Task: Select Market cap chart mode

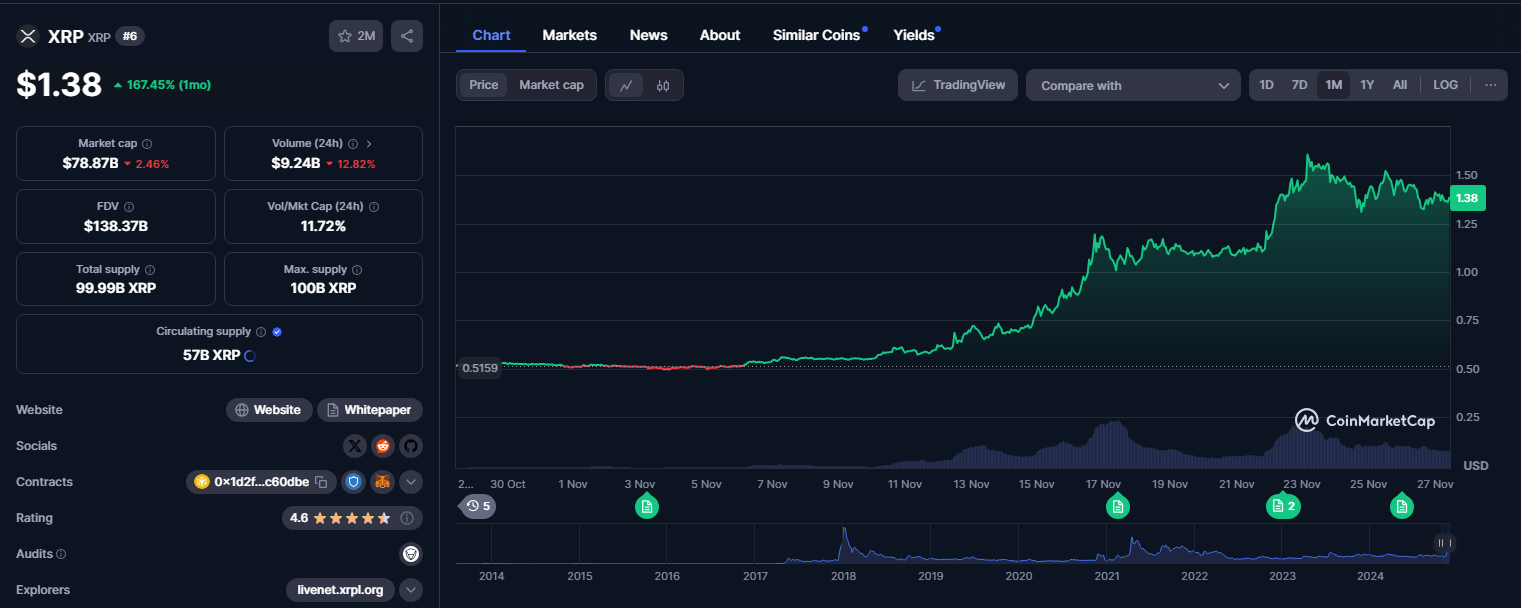Action: 551,85
